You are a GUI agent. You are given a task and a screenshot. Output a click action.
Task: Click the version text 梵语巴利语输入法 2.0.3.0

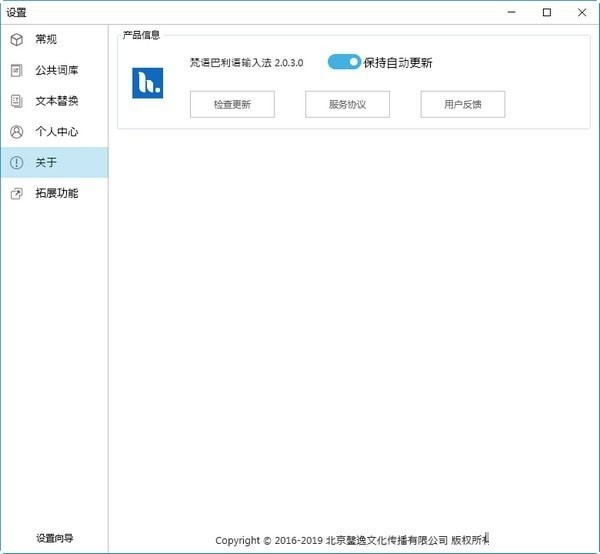pyautogui.click(x=246, y=63)
